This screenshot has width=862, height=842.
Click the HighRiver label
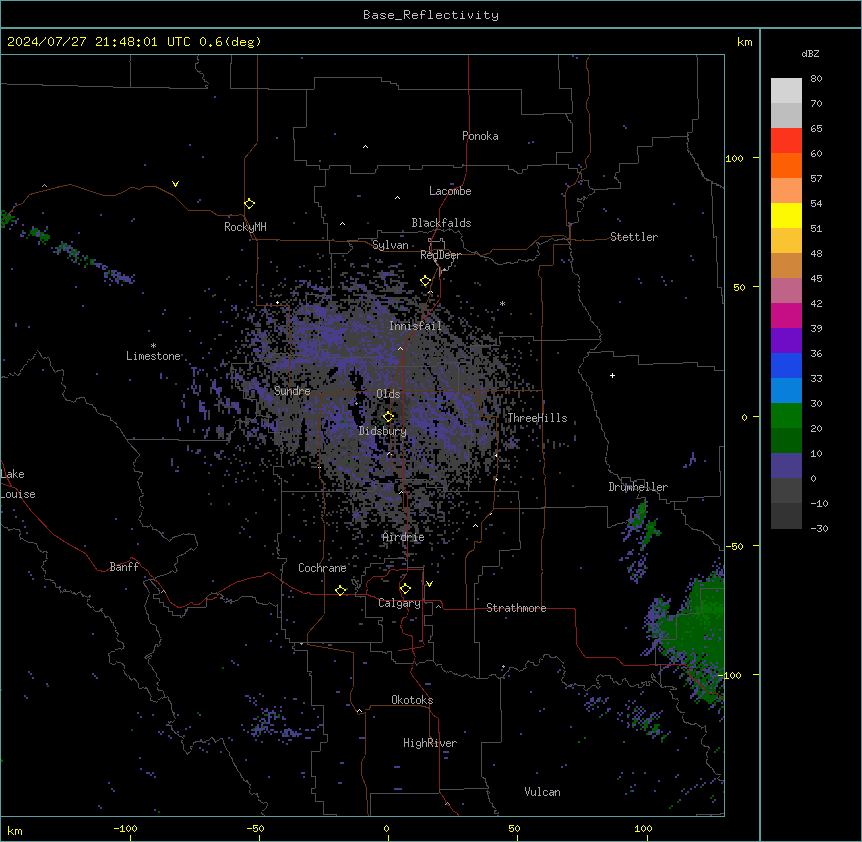(430, 743)
